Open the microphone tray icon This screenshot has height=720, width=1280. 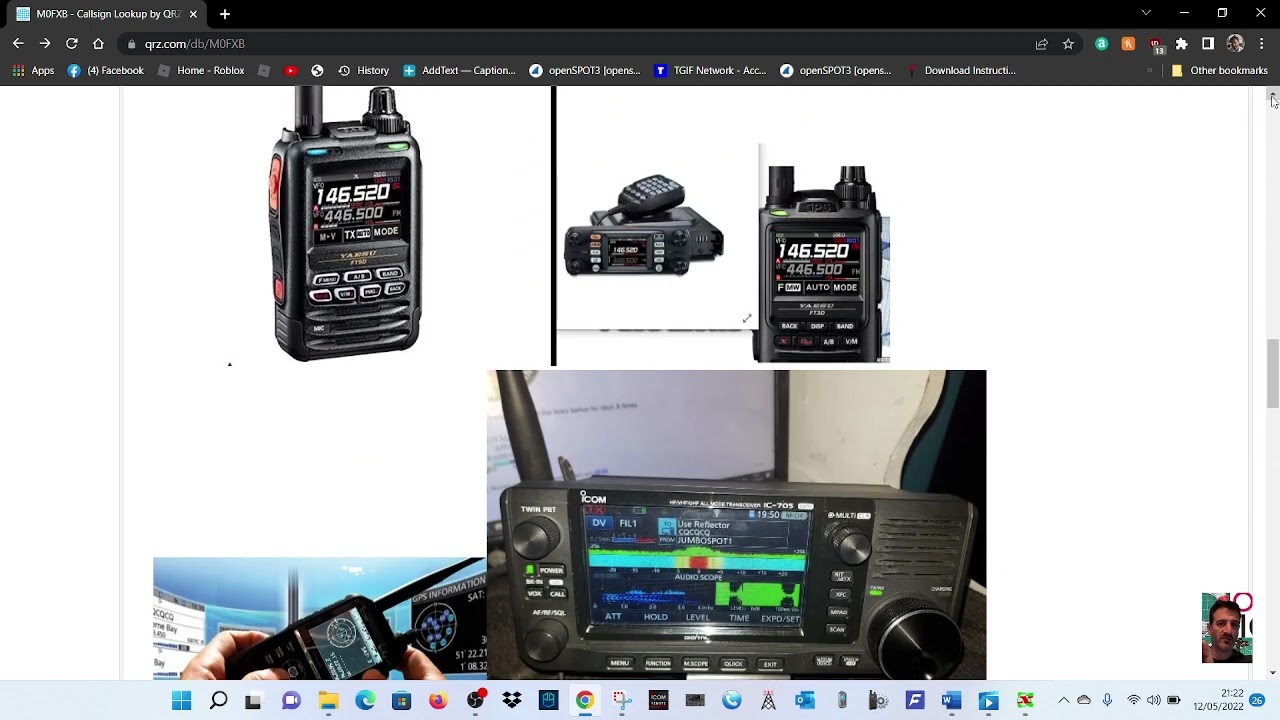pyautogui.click(x=1107, y=701)
